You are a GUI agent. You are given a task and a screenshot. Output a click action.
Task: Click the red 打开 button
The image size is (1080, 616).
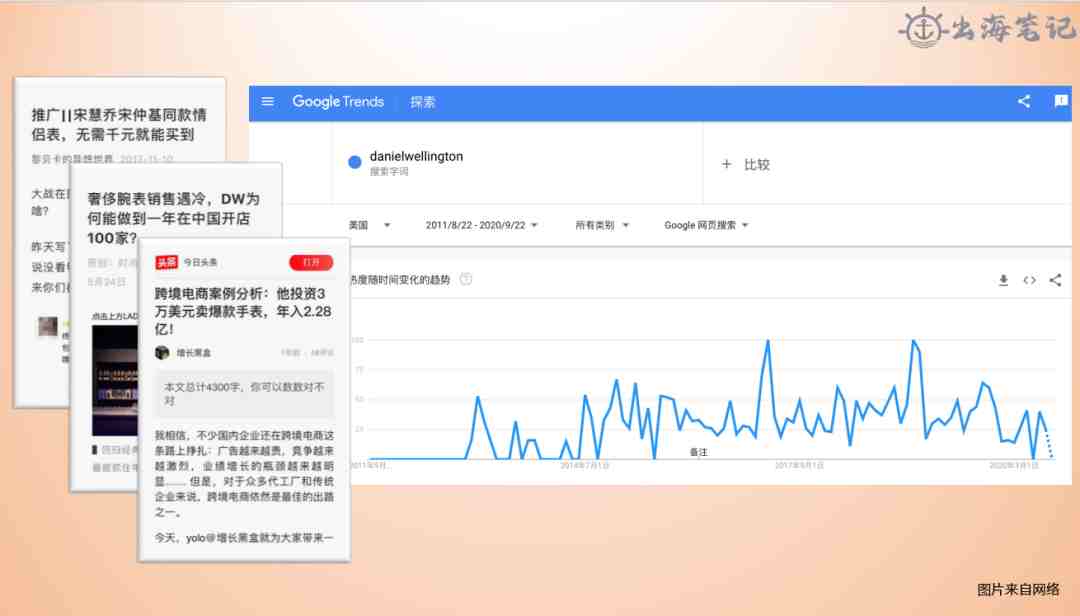click(x=311, y=262)
